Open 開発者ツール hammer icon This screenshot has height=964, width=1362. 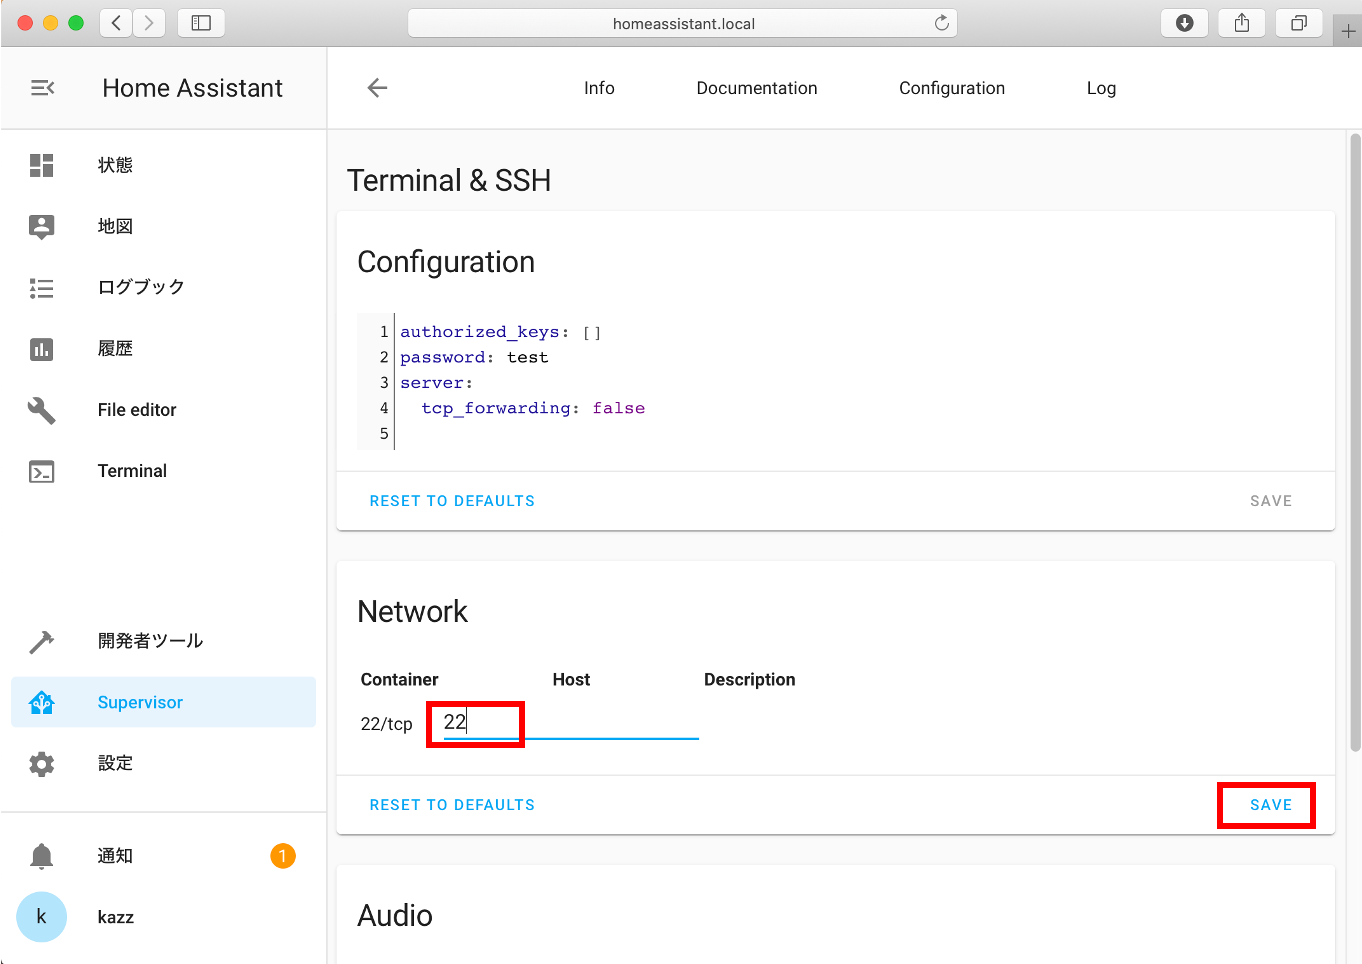pos(41,641)
